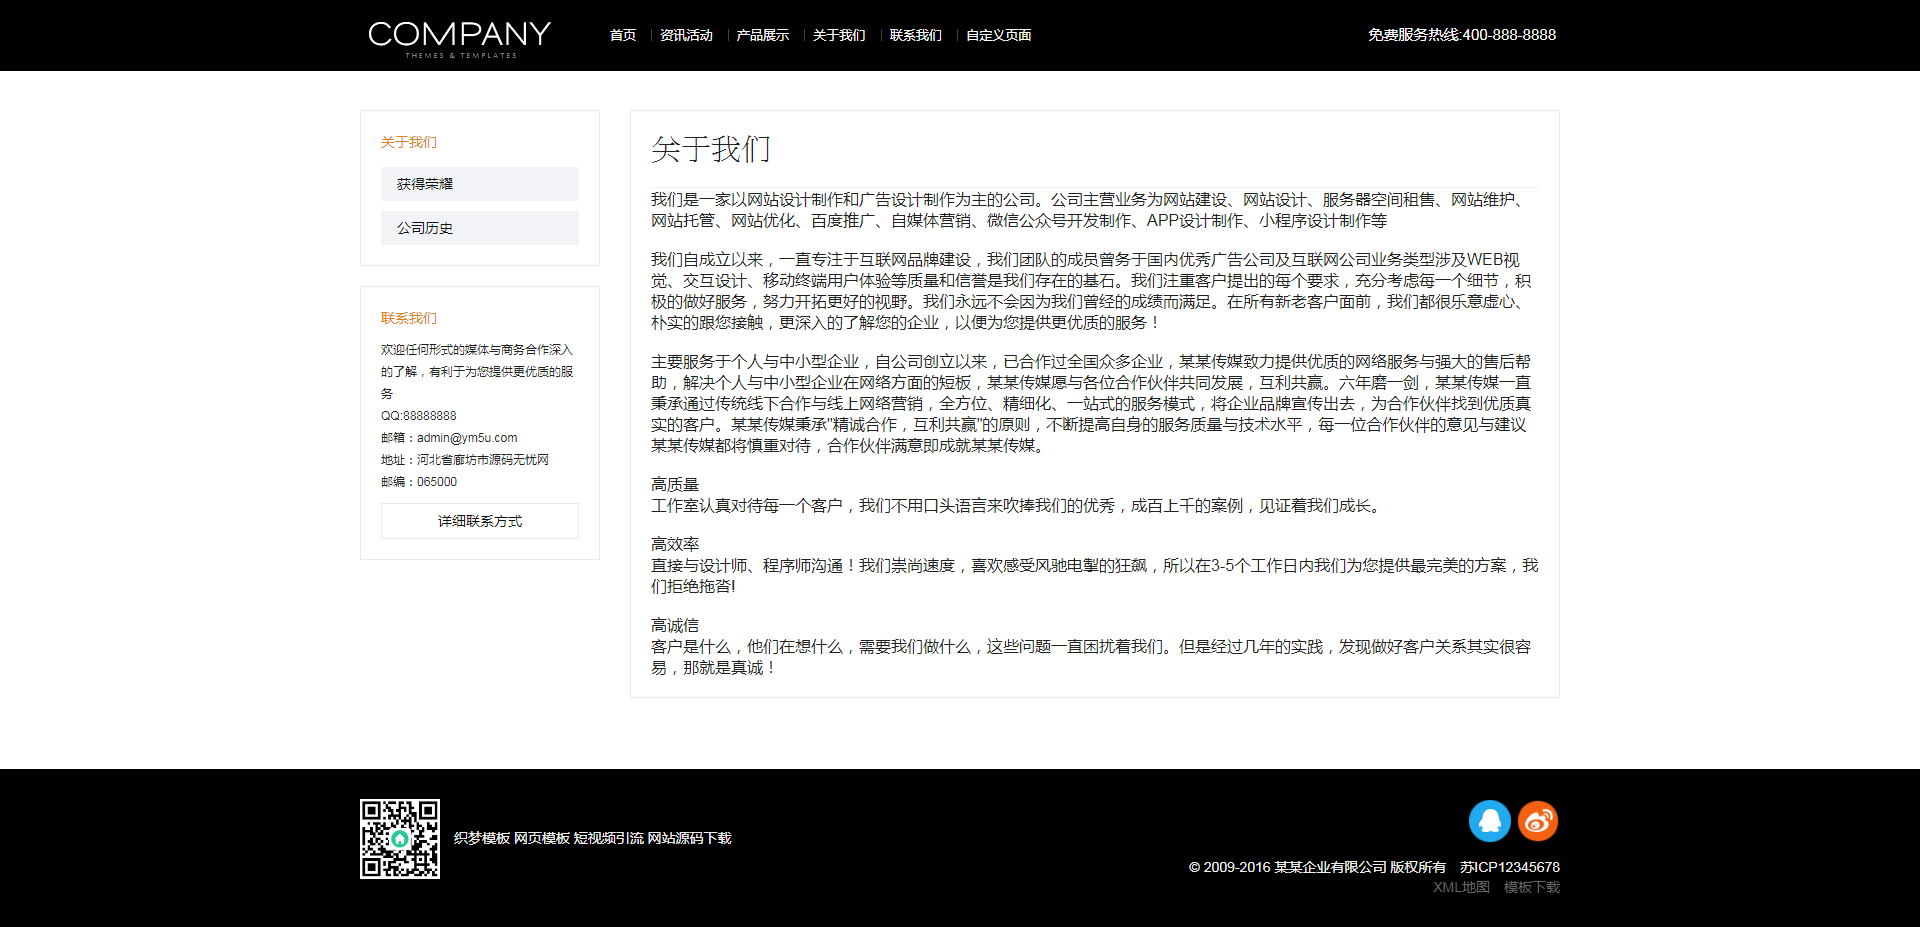The height and width of the screenshot is (927, 1920).
Task: Navigate to 联系我们 in top menu
Action: (x=916, y=35)
